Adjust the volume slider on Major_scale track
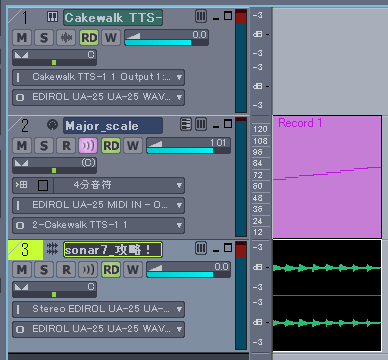The height and width of the screenshot is (360, 388). [188, 146]
